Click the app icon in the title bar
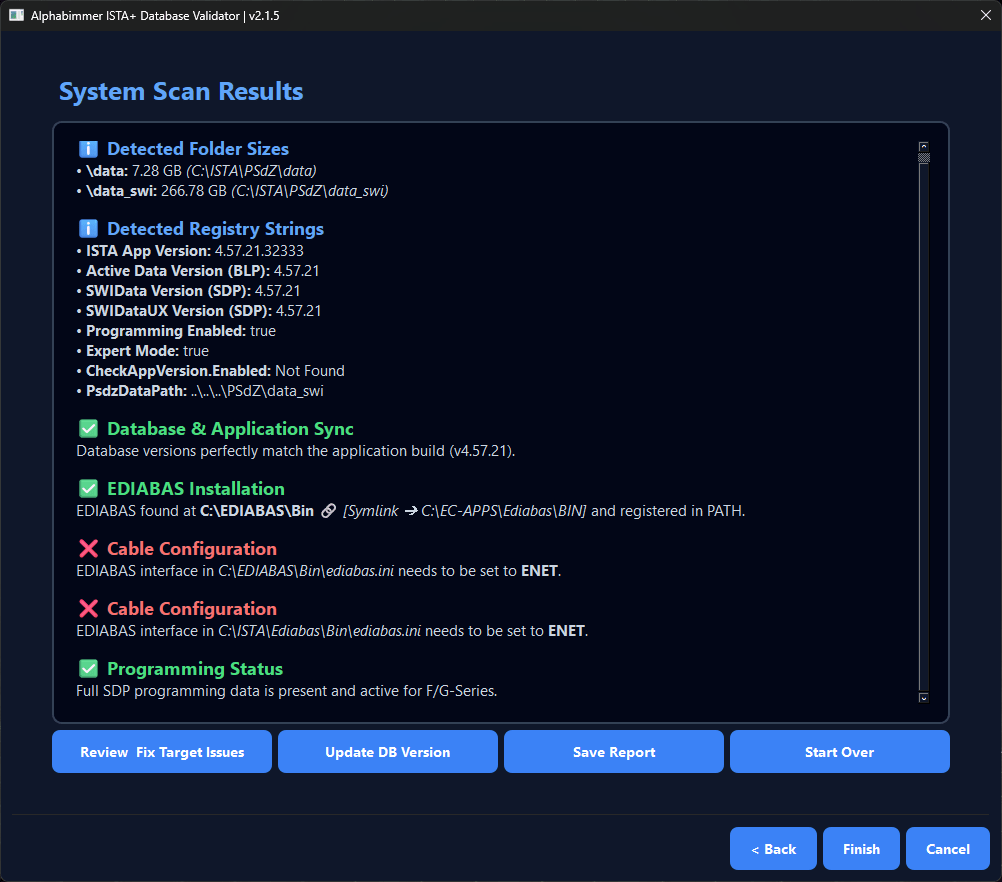 coord(16,15)
